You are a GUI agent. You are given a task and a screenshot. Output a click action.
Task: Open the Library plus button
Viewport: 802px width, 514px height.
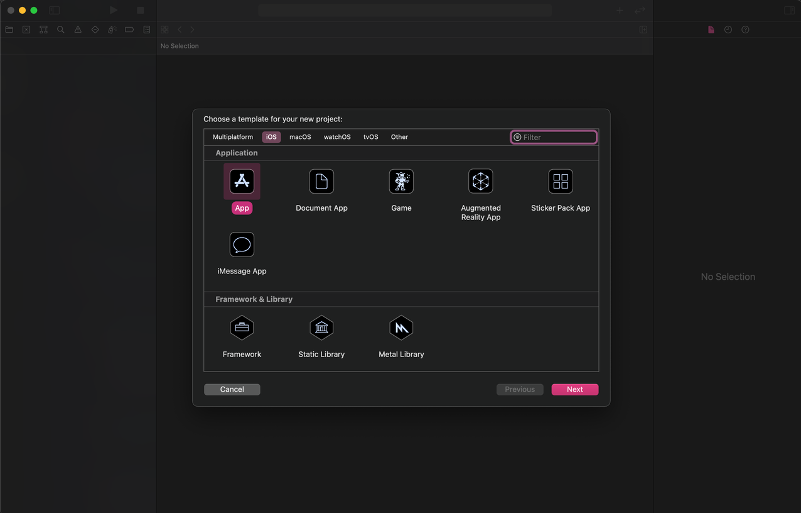point(619,10)
